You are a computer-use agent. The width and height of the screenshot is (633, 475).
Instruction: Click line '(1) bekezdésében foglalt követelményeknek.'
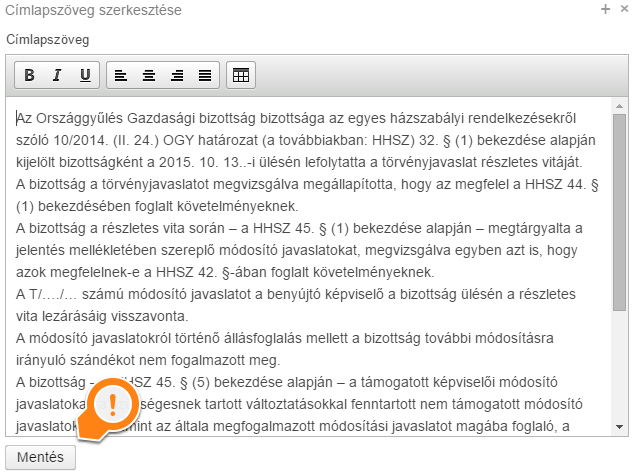pyautogui.click(x=157, y=206)
